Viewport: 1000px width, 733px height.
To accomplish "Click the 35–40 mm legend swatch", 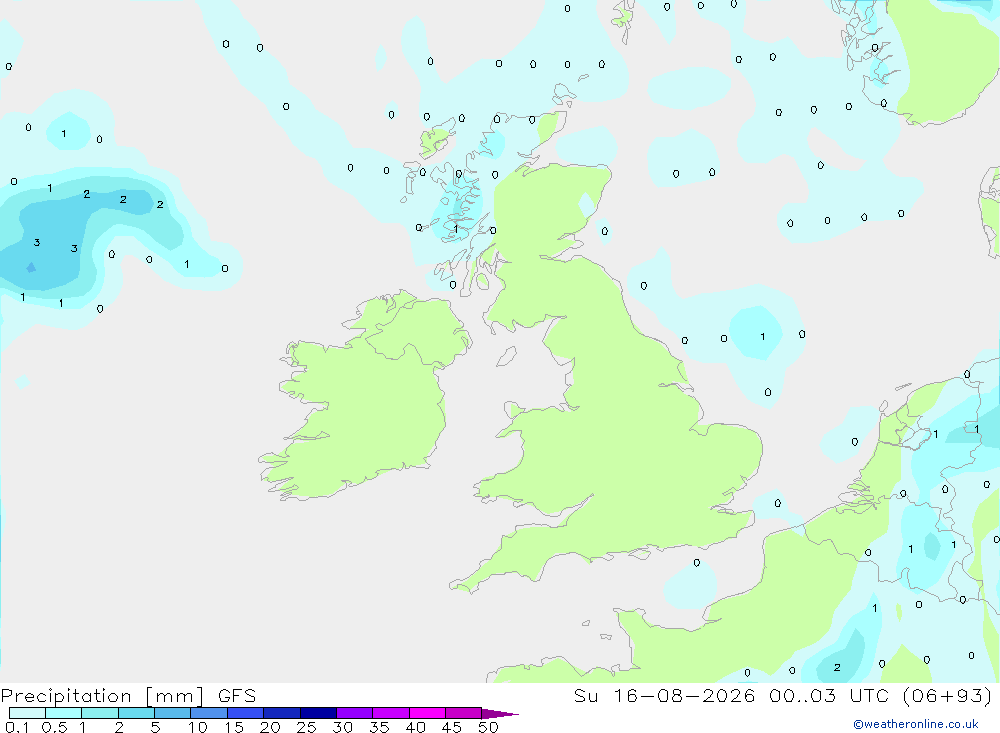I will click(x=391, y=713).
